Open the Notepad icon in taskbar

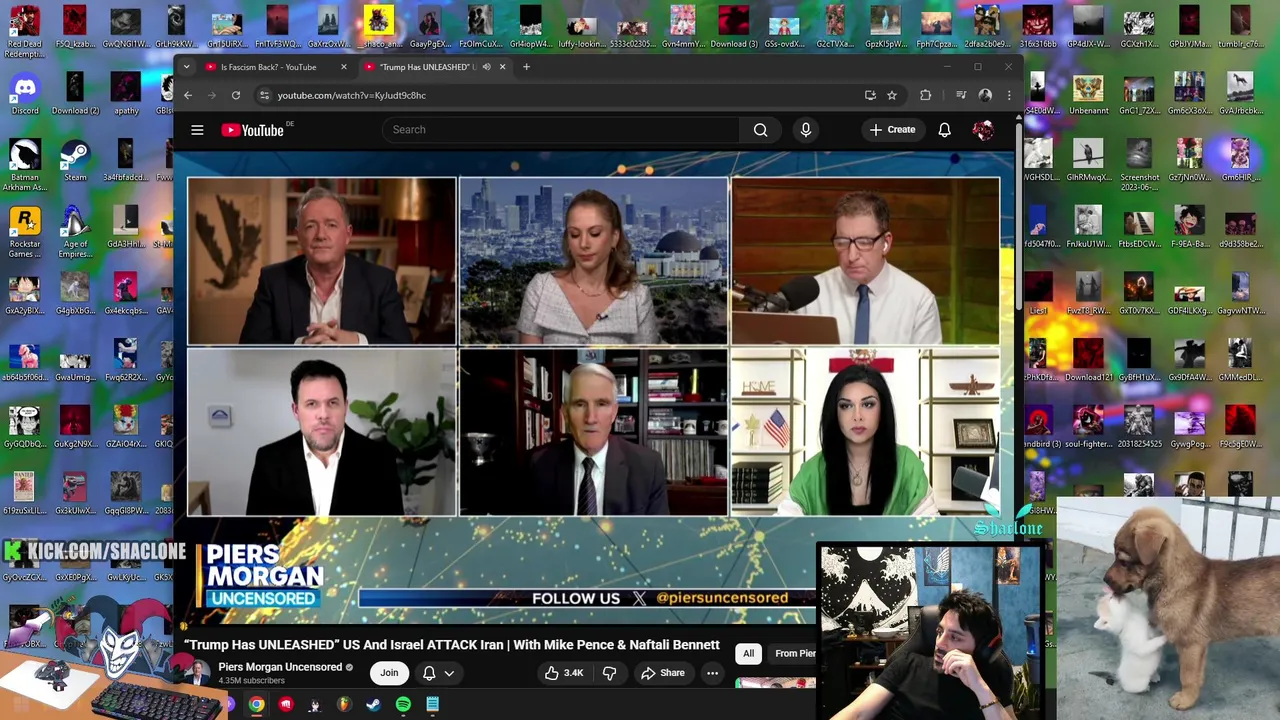click(432, 704)
